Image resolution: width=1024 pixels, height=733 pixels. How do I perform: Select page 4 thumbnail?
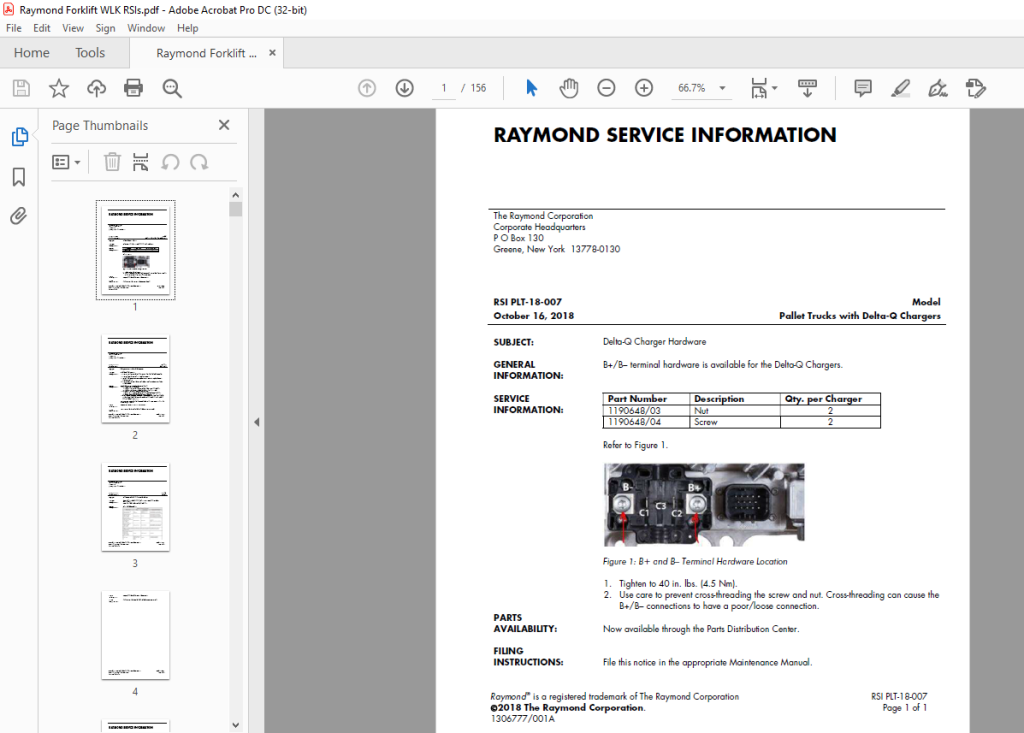coord(135,636)
